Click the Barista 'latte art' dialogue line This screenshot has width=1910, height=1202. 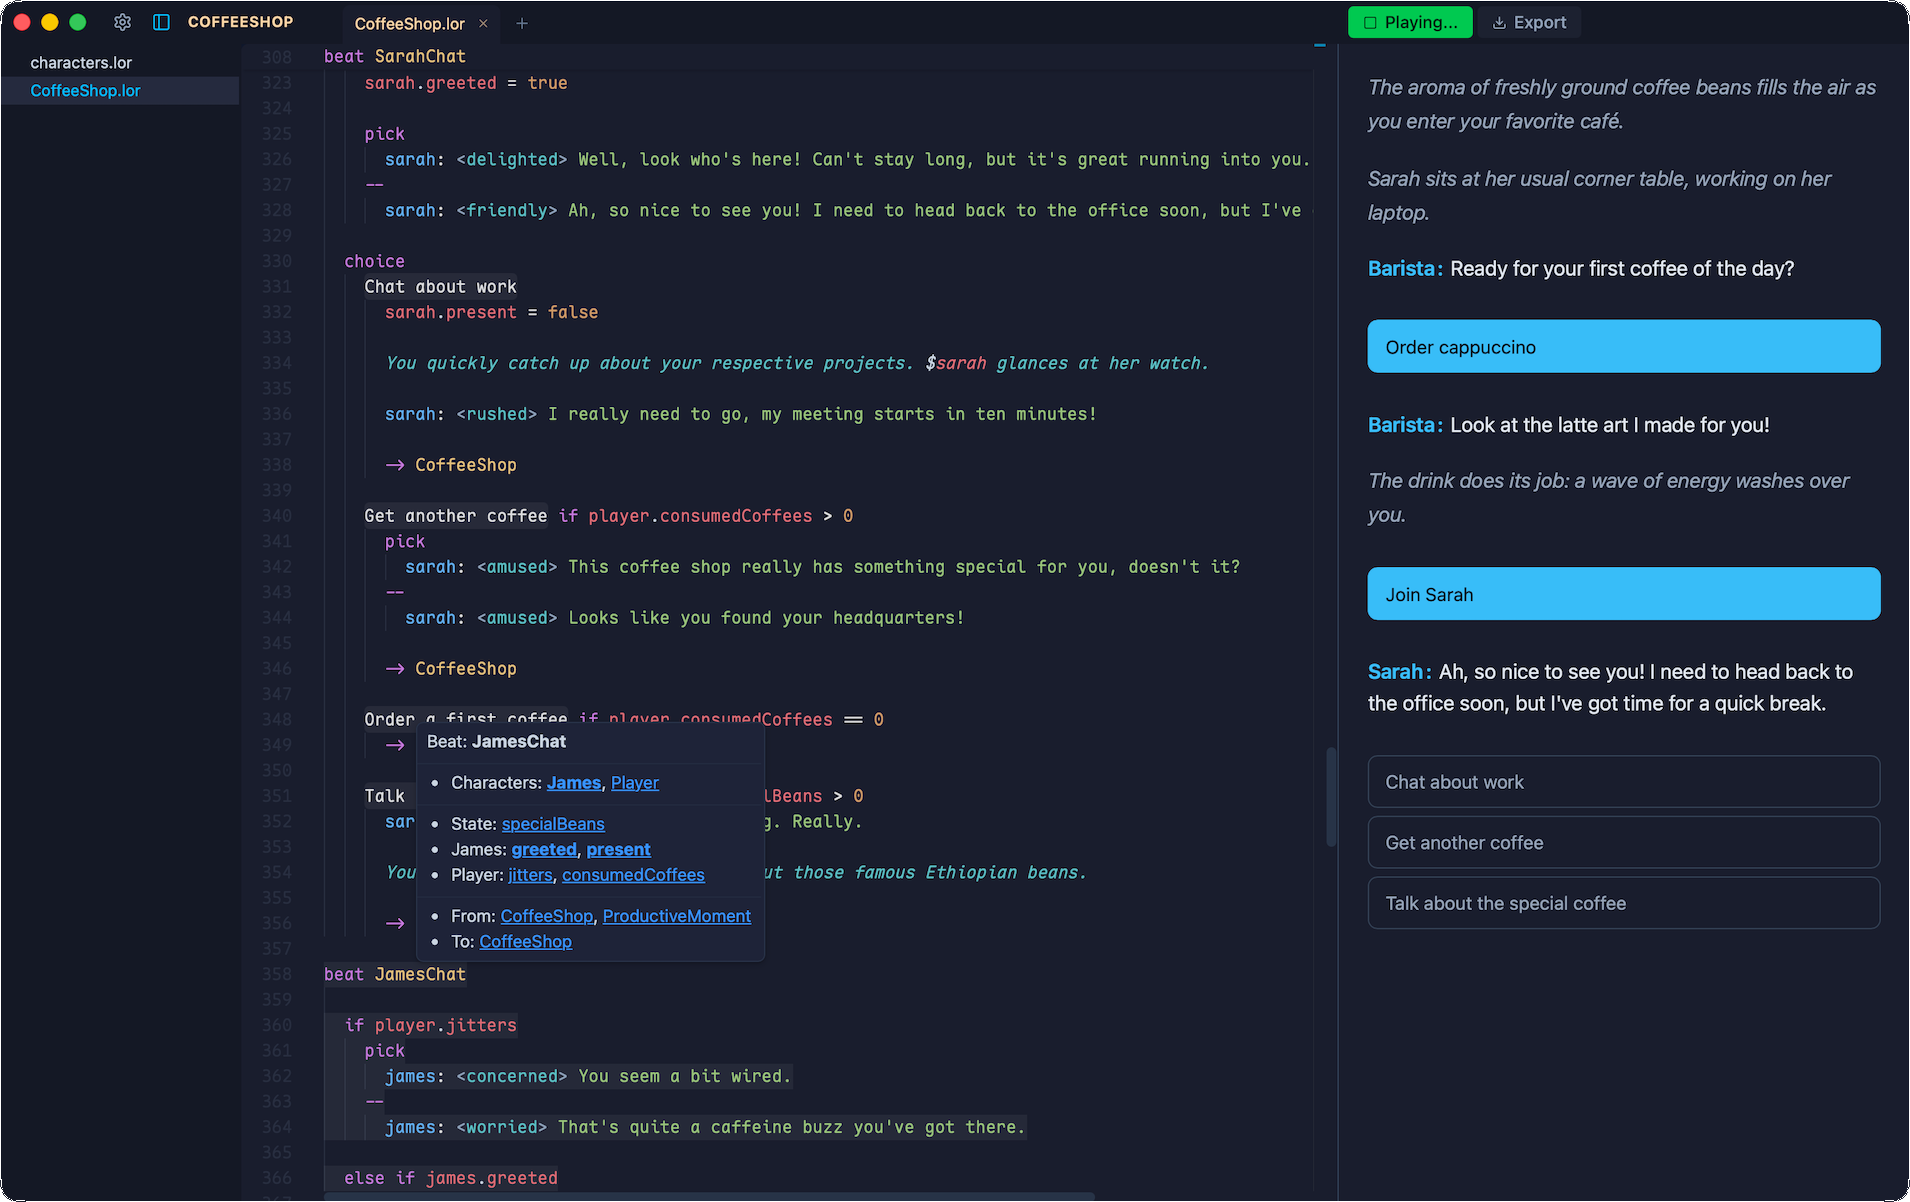1568,425
